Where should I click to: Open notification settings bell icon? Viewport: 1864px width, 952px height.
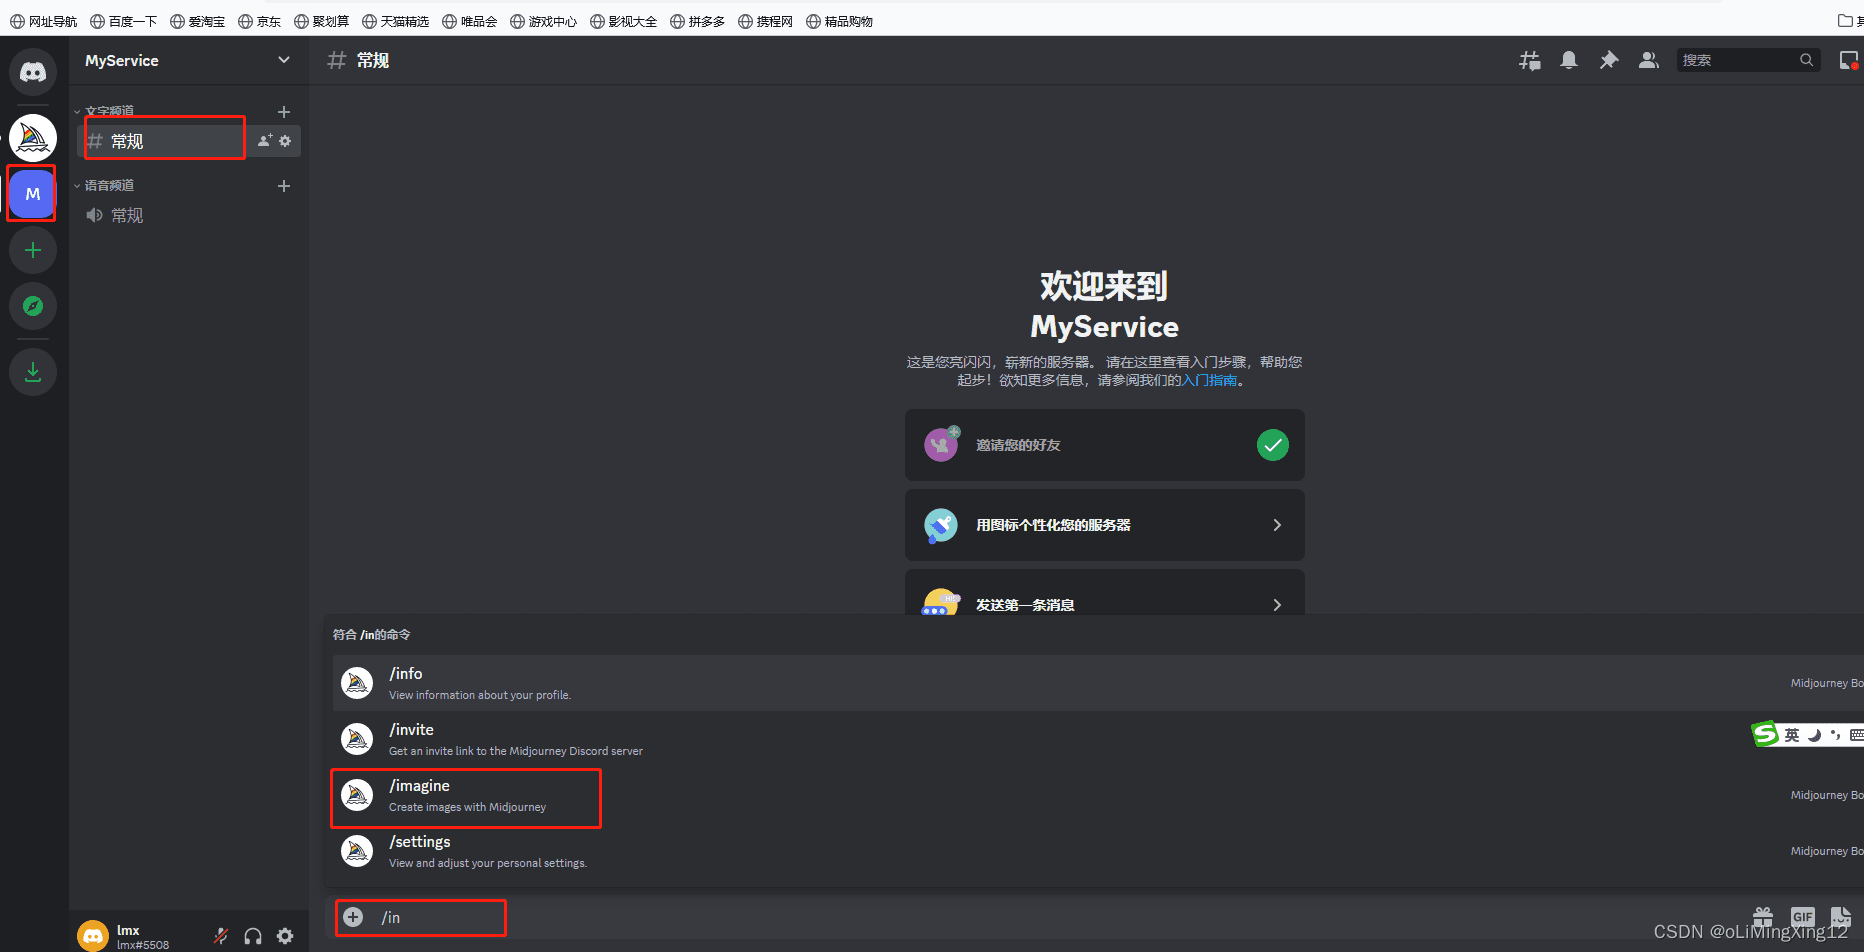(1569, 60)
